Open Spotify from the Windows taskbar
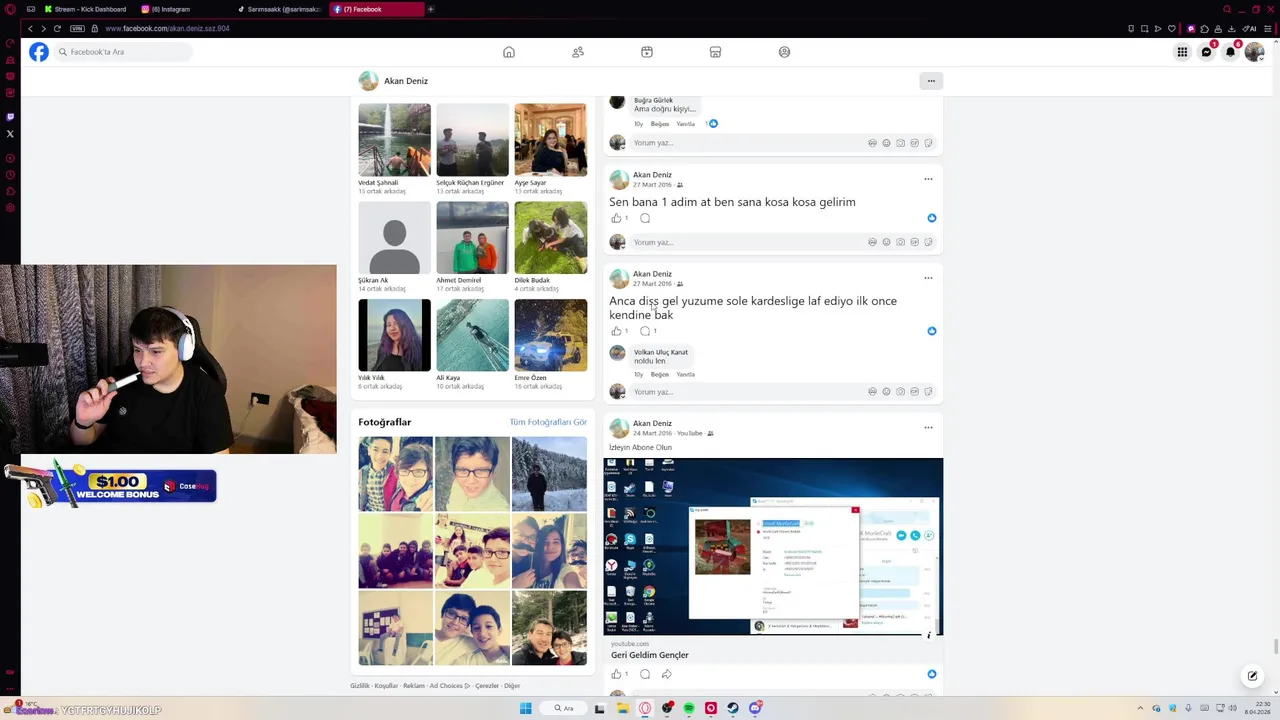This screenshot has height=720, width=1280. (689, 708)
